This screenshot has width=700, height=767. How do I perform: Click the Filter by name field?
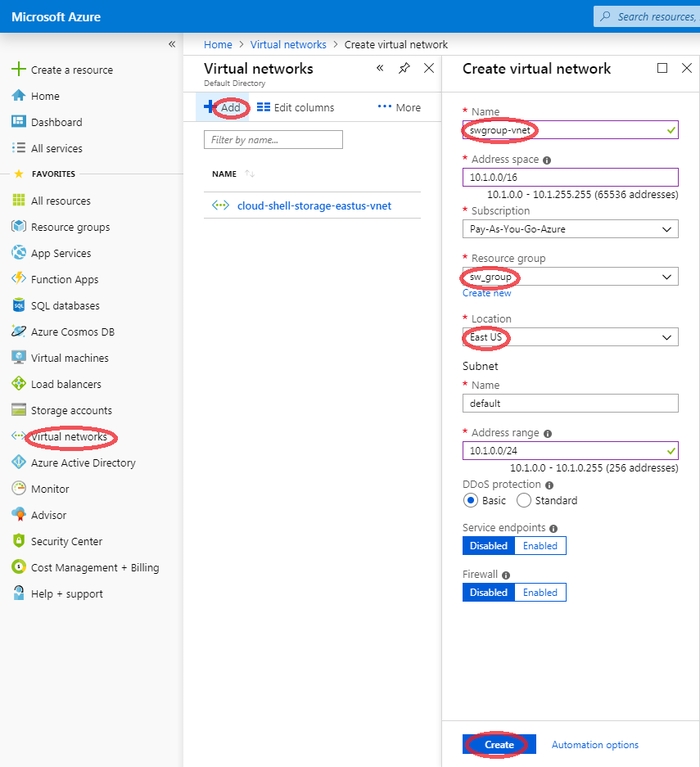click(x=273, y=140)
